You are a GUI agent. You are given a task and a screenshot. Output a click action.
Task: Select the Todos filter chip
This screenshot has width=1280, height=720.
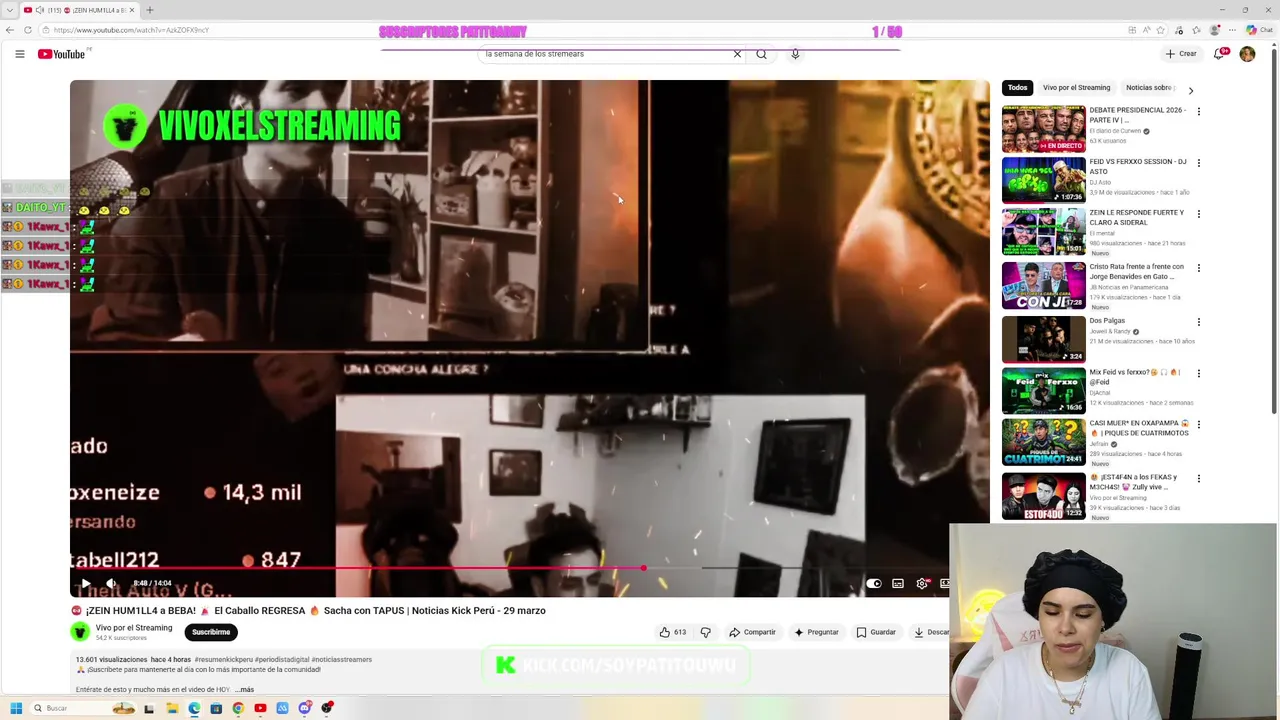(x=1017, y=88)
